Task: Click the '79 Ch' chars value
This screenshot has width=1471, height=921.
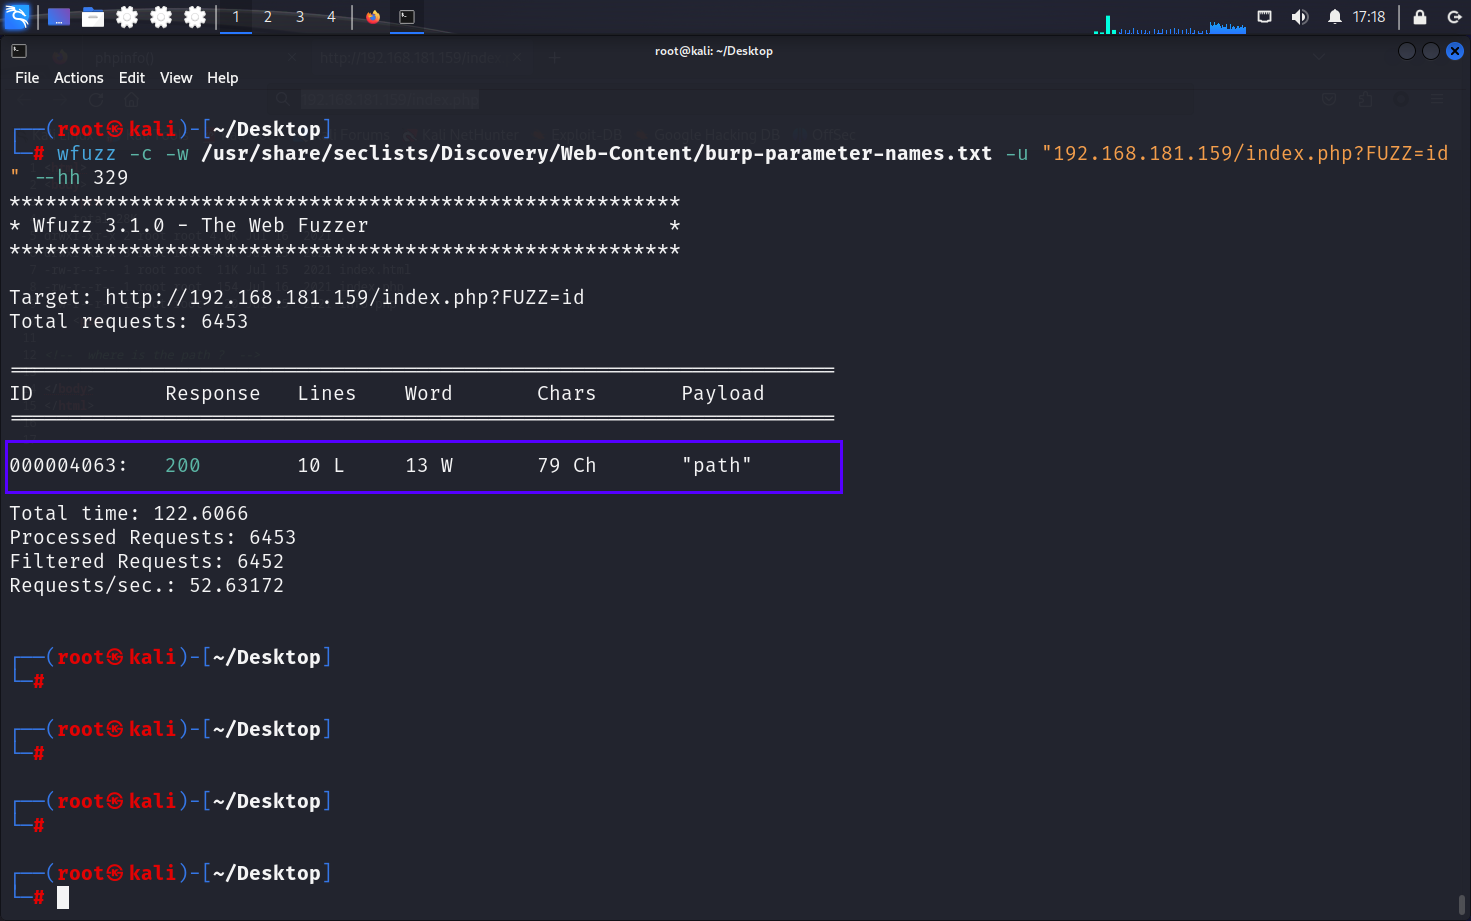Action: pos(567,465)
